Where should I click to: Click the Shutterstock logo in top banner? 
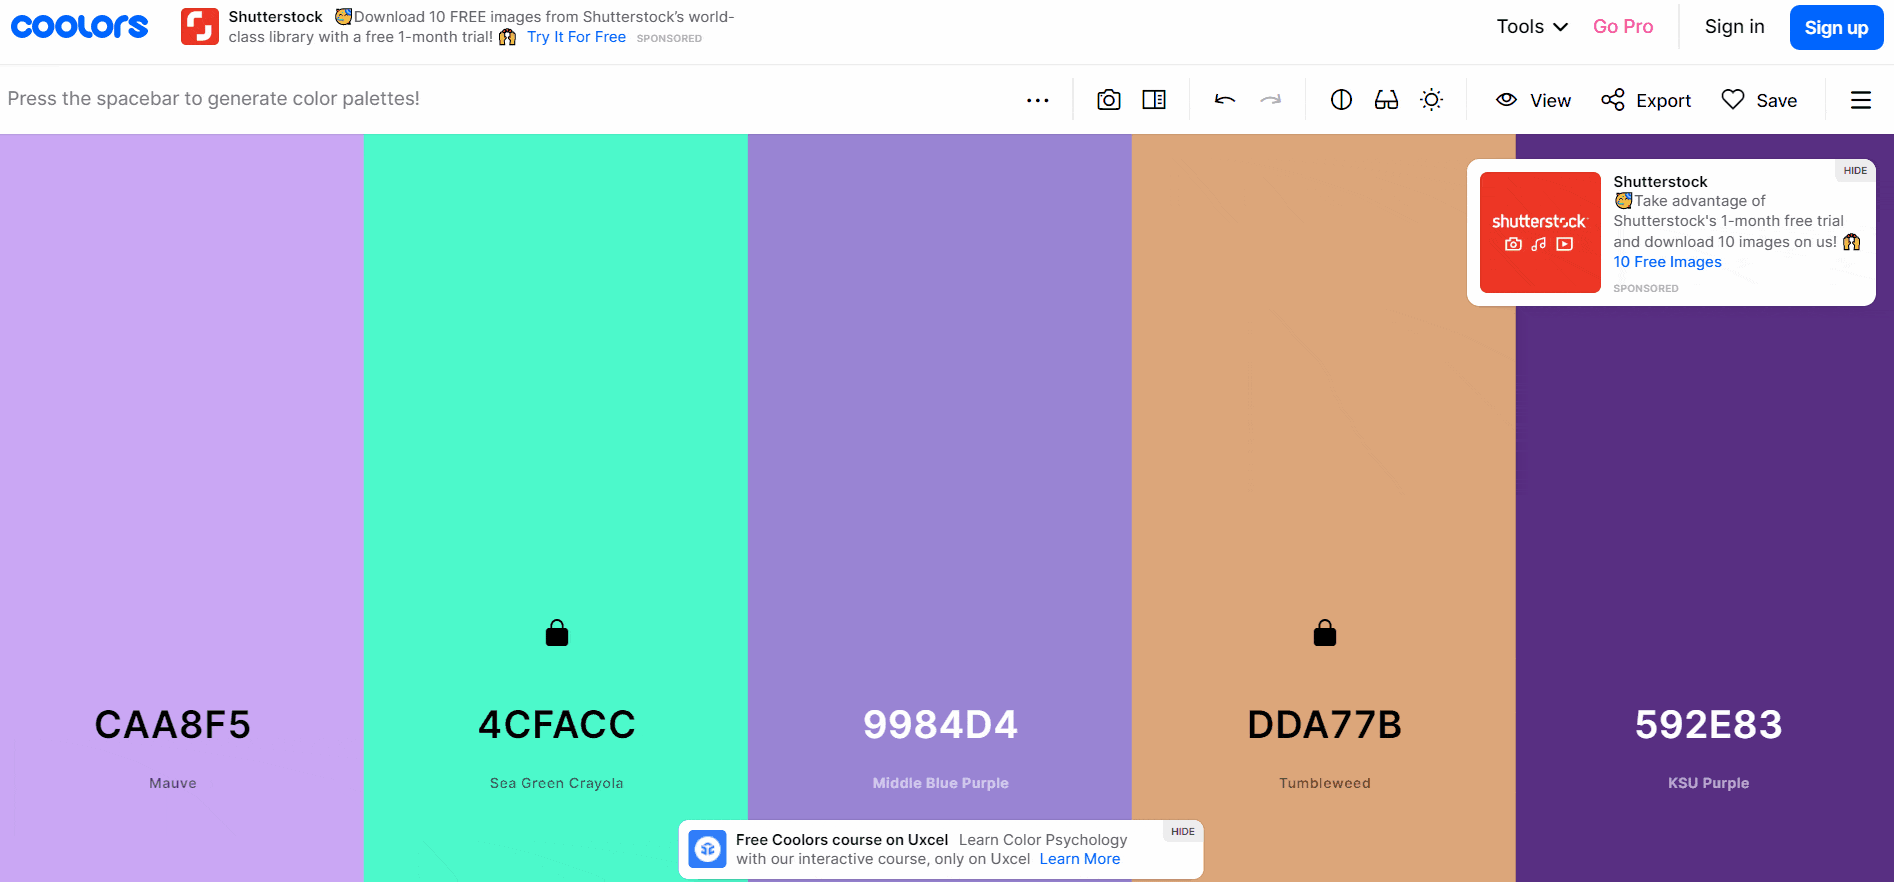(x=200, y=27)
